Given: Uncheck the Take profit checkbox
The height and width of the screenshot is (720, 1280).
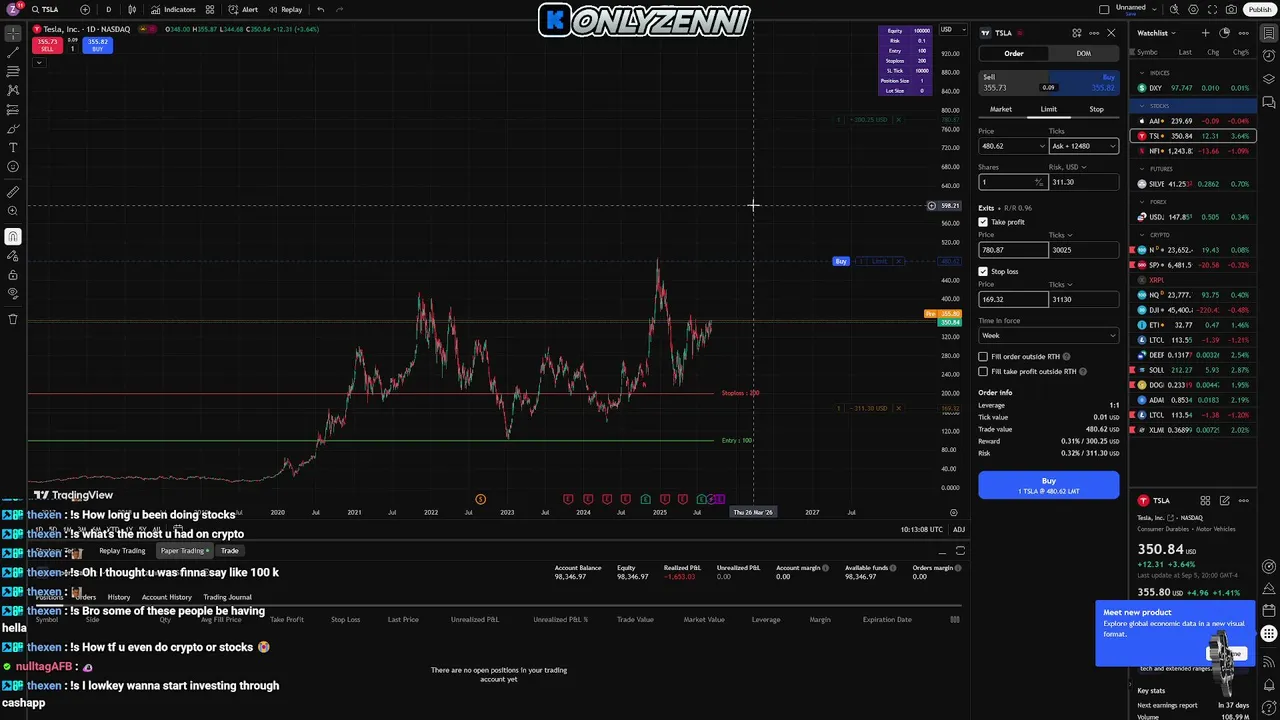Looking at the screenshot, I should 983,222.
